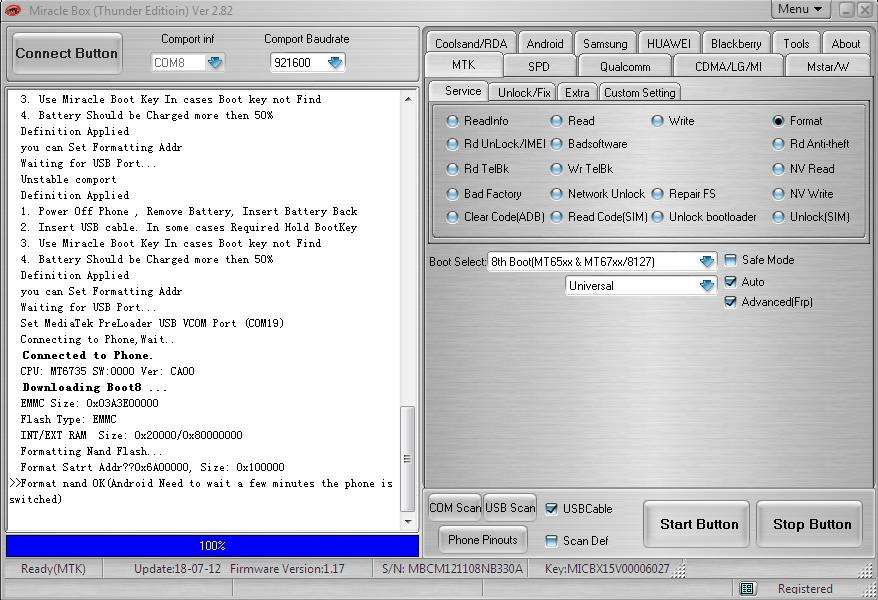Select the SPD tab

pyautogui.click(x=539, y=66)
